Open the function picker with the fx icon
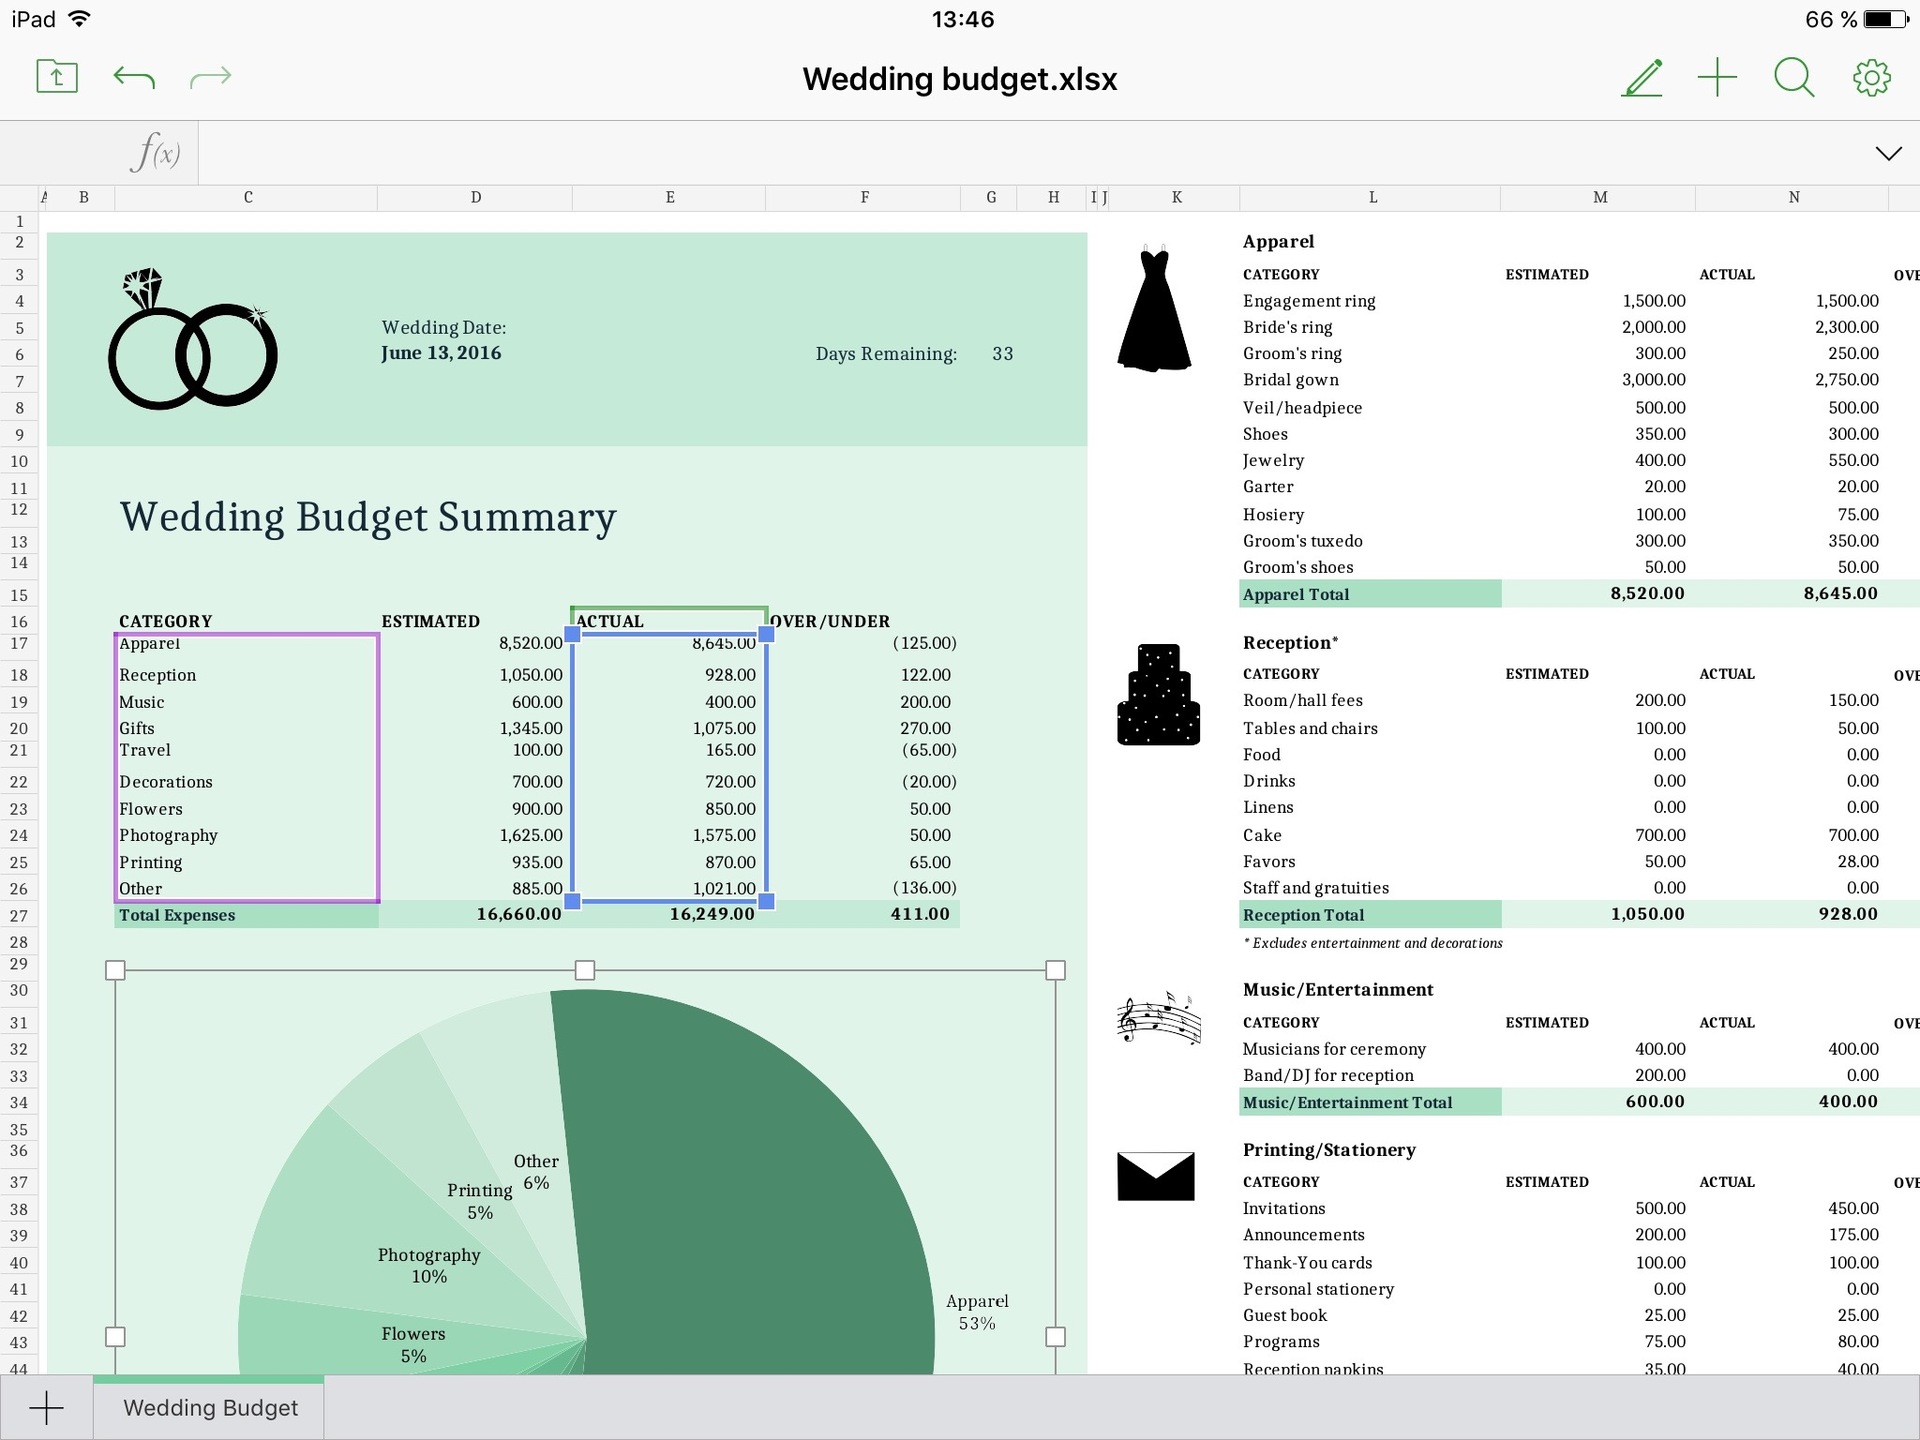Screen dimensions: 1920x1440 click(x=157, y=152)
